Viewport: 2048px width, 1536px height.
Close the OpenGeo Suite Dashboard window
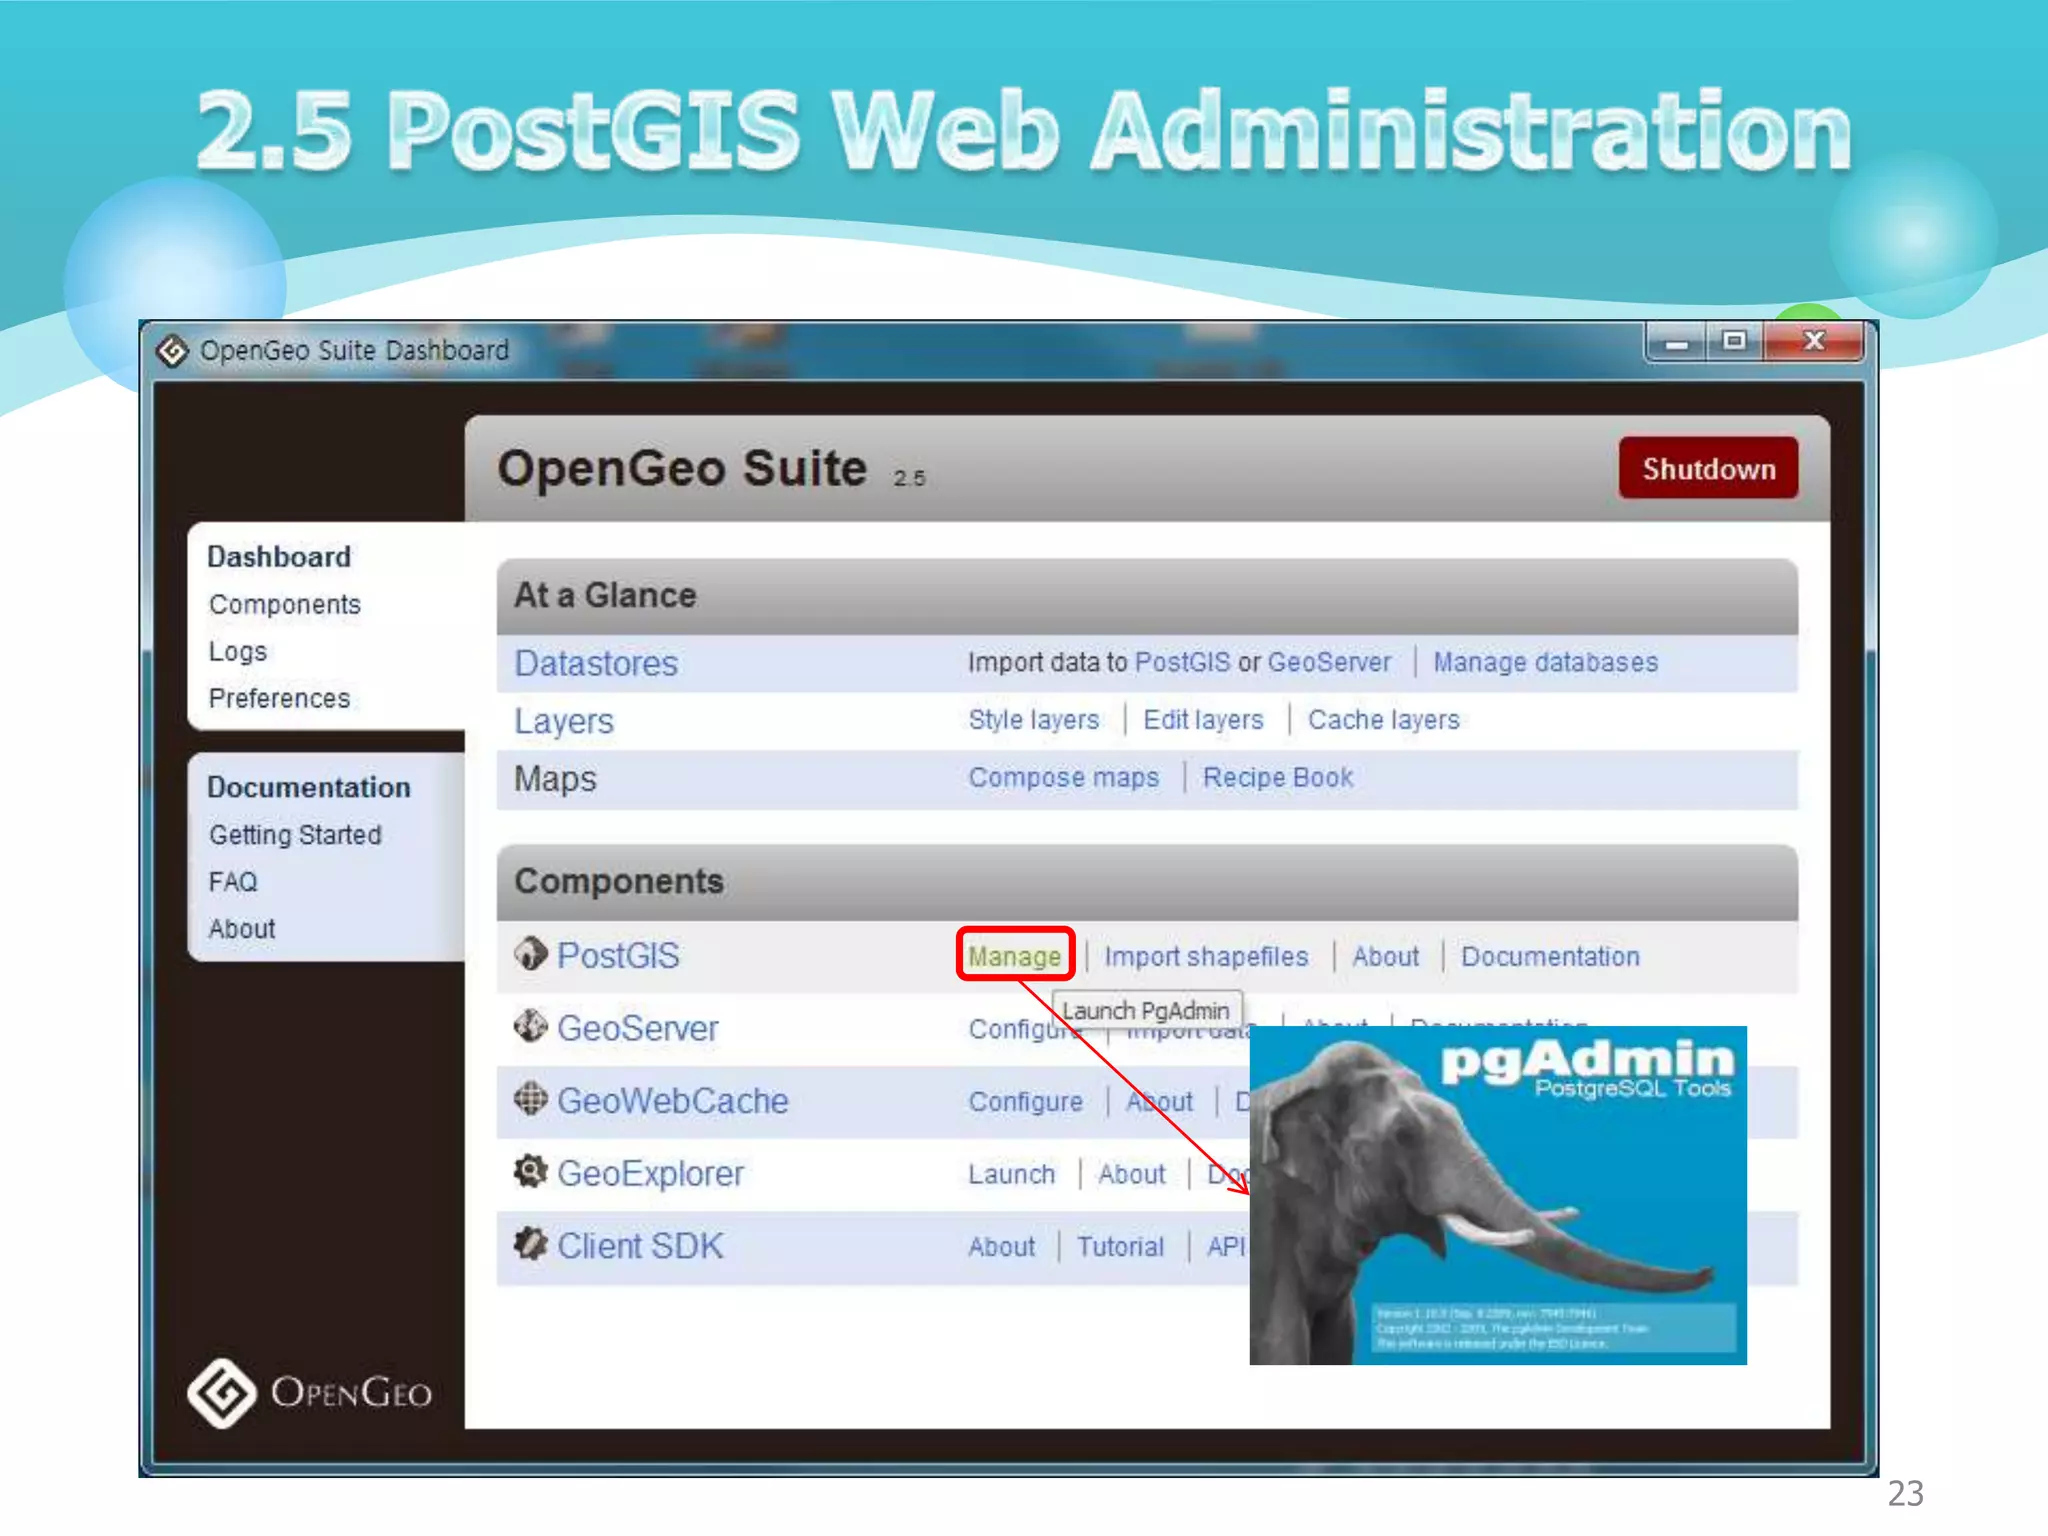[1814, 342]
